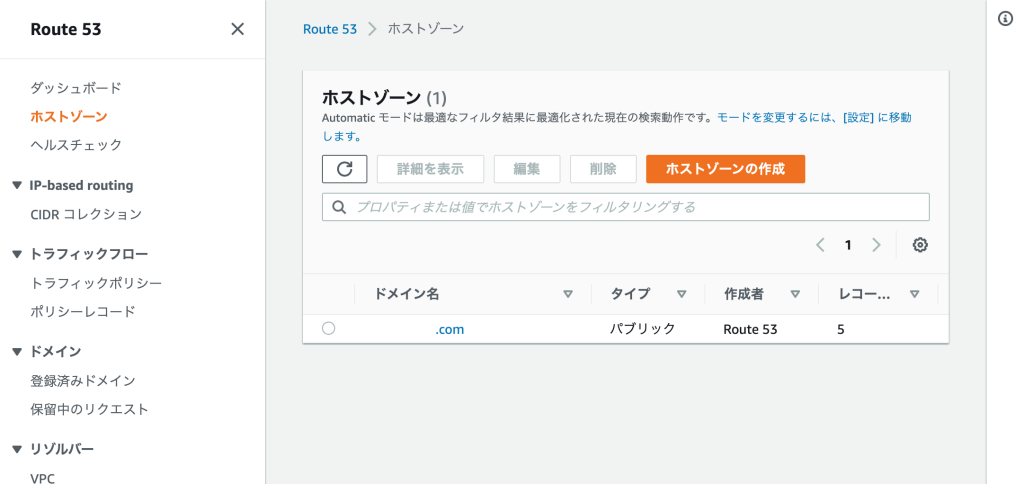The image size is (1024, 484).
Task: Open the .com domain name link
Action: coord(449,329)
